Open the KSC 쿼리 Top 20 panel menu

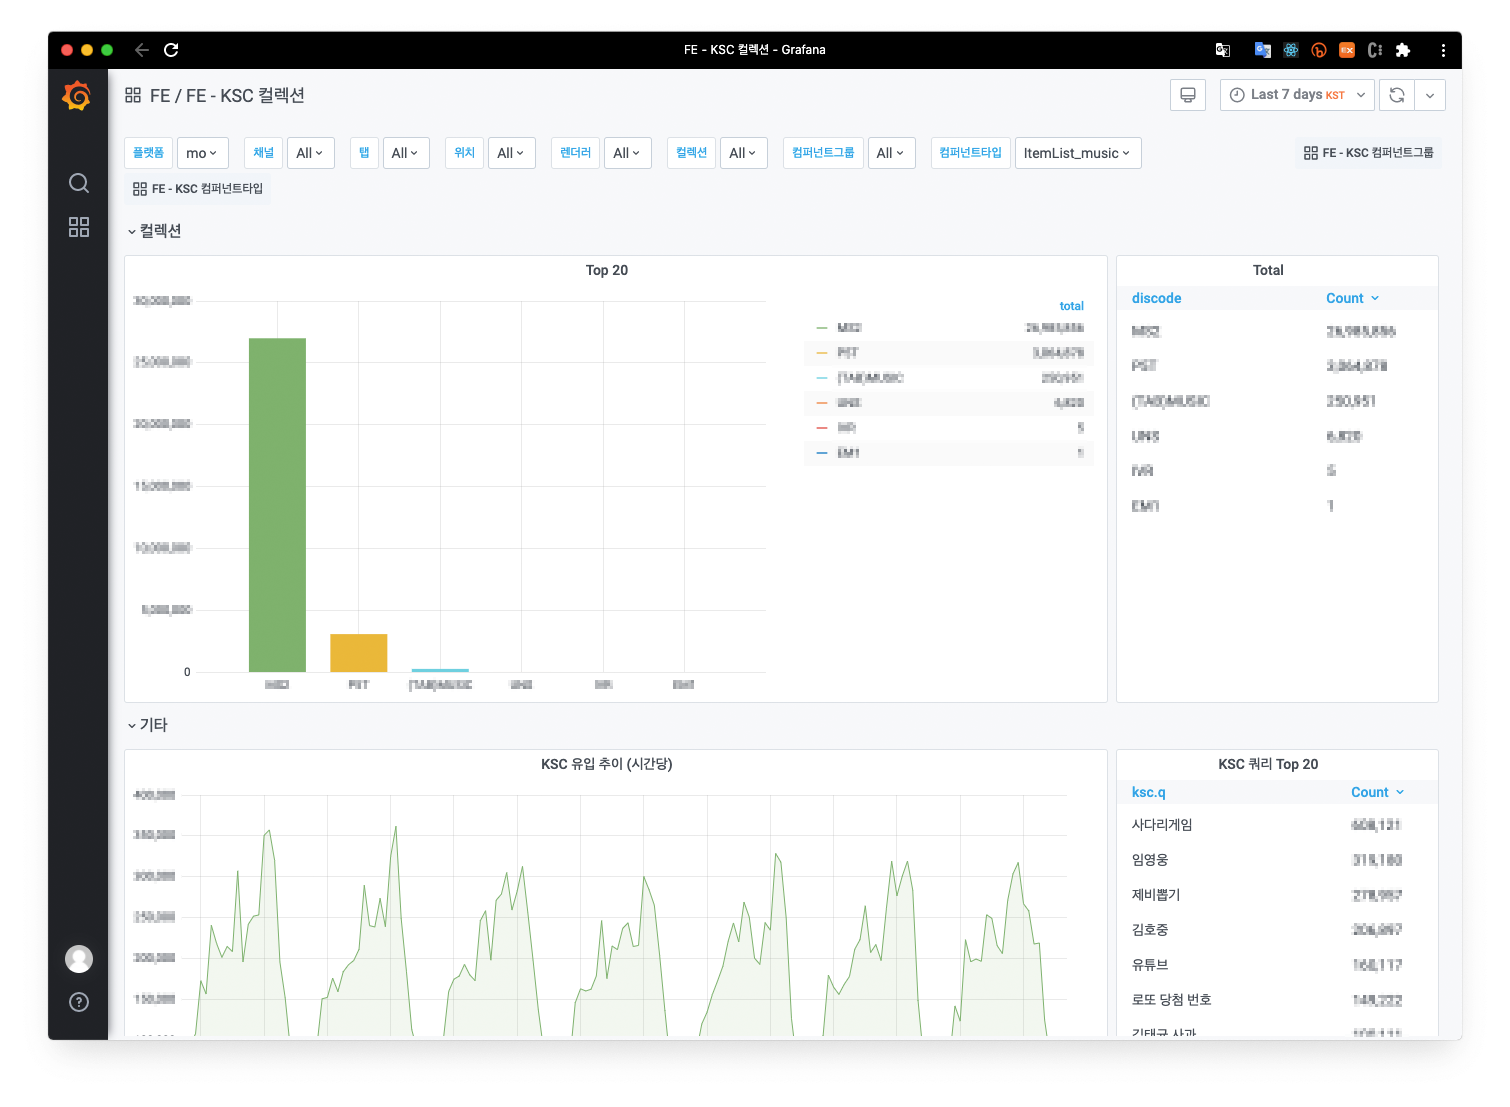click(x=1268, y=764)
